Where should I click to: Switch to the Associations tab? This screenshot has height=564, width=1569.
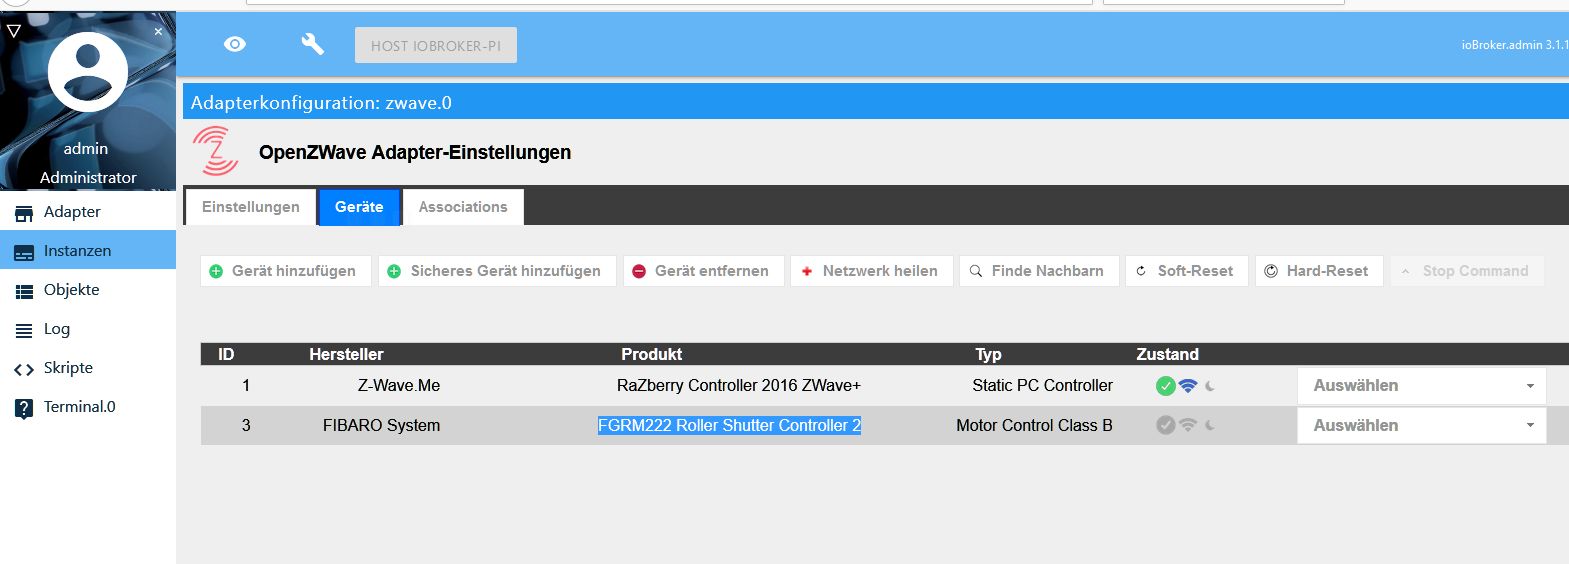[463, 207]
